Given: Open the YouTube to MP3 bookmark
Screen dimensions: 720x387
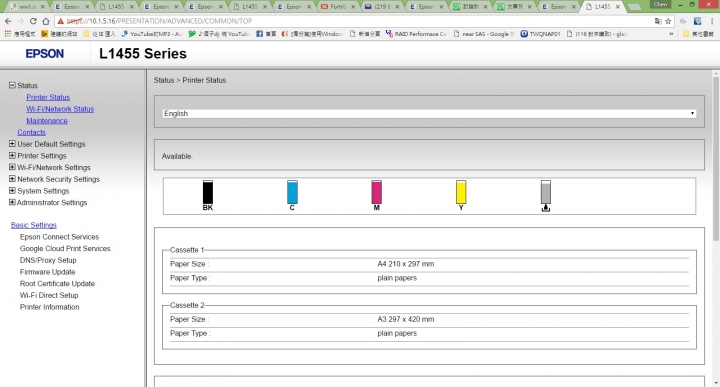Looking at the screenshot, I should [x=152, y=34].
